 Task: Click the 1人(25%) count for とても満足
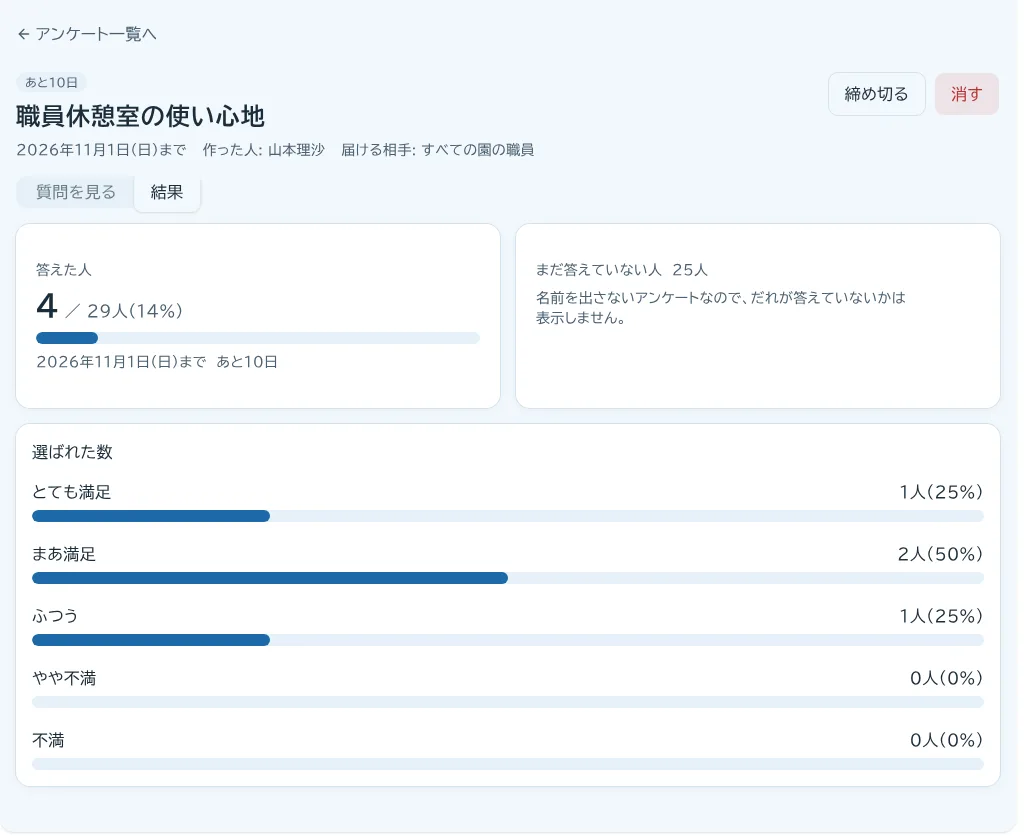click(x=941, y=492)
